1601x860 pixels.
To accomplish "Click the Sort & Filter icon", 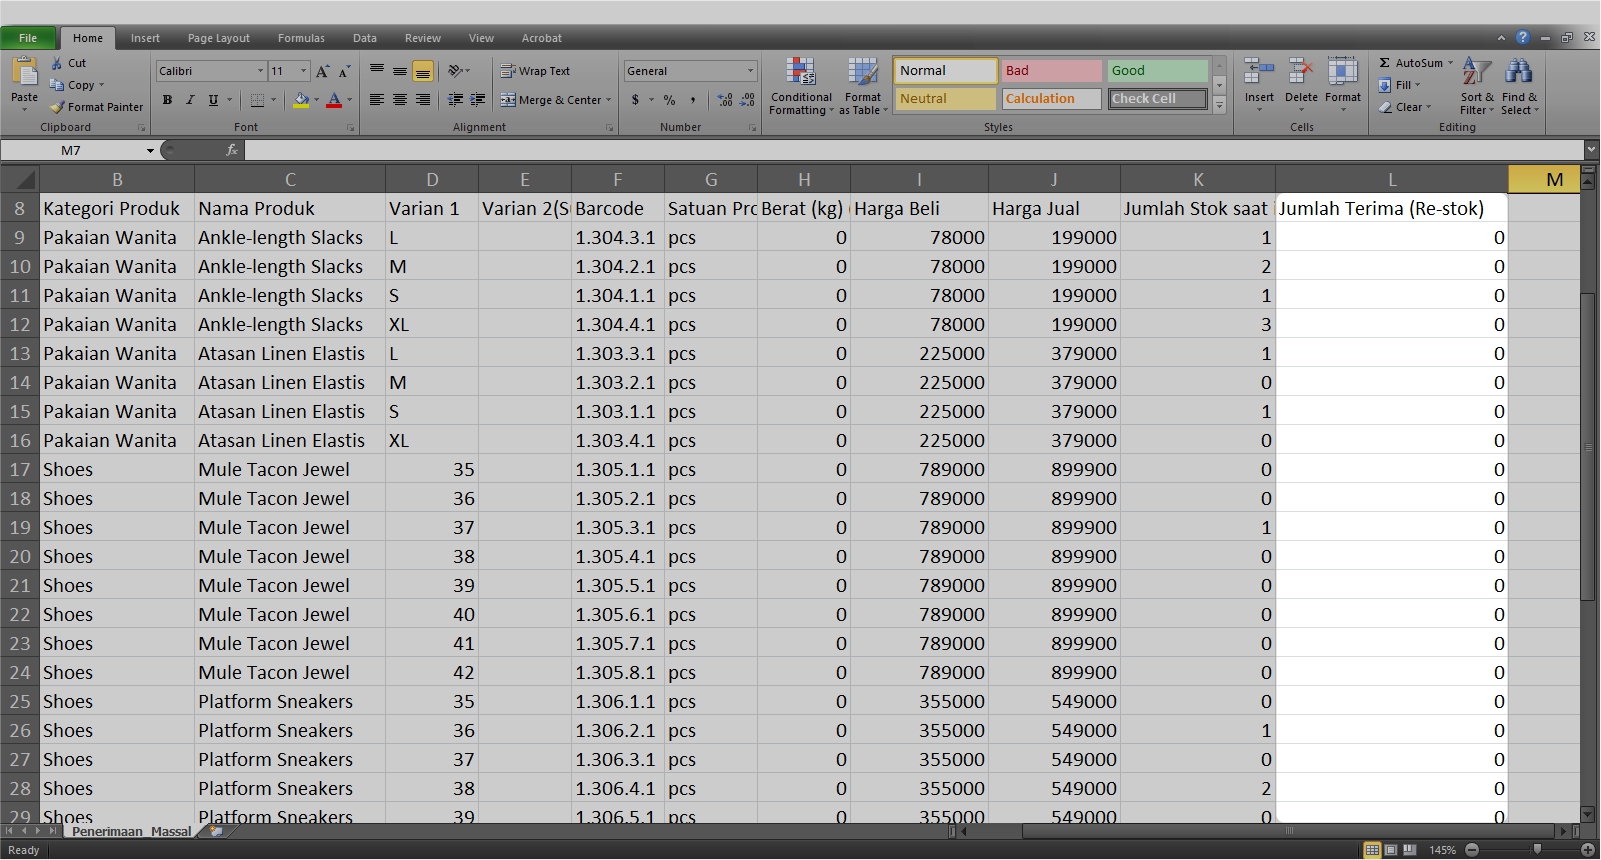I will coord(1476,85).
